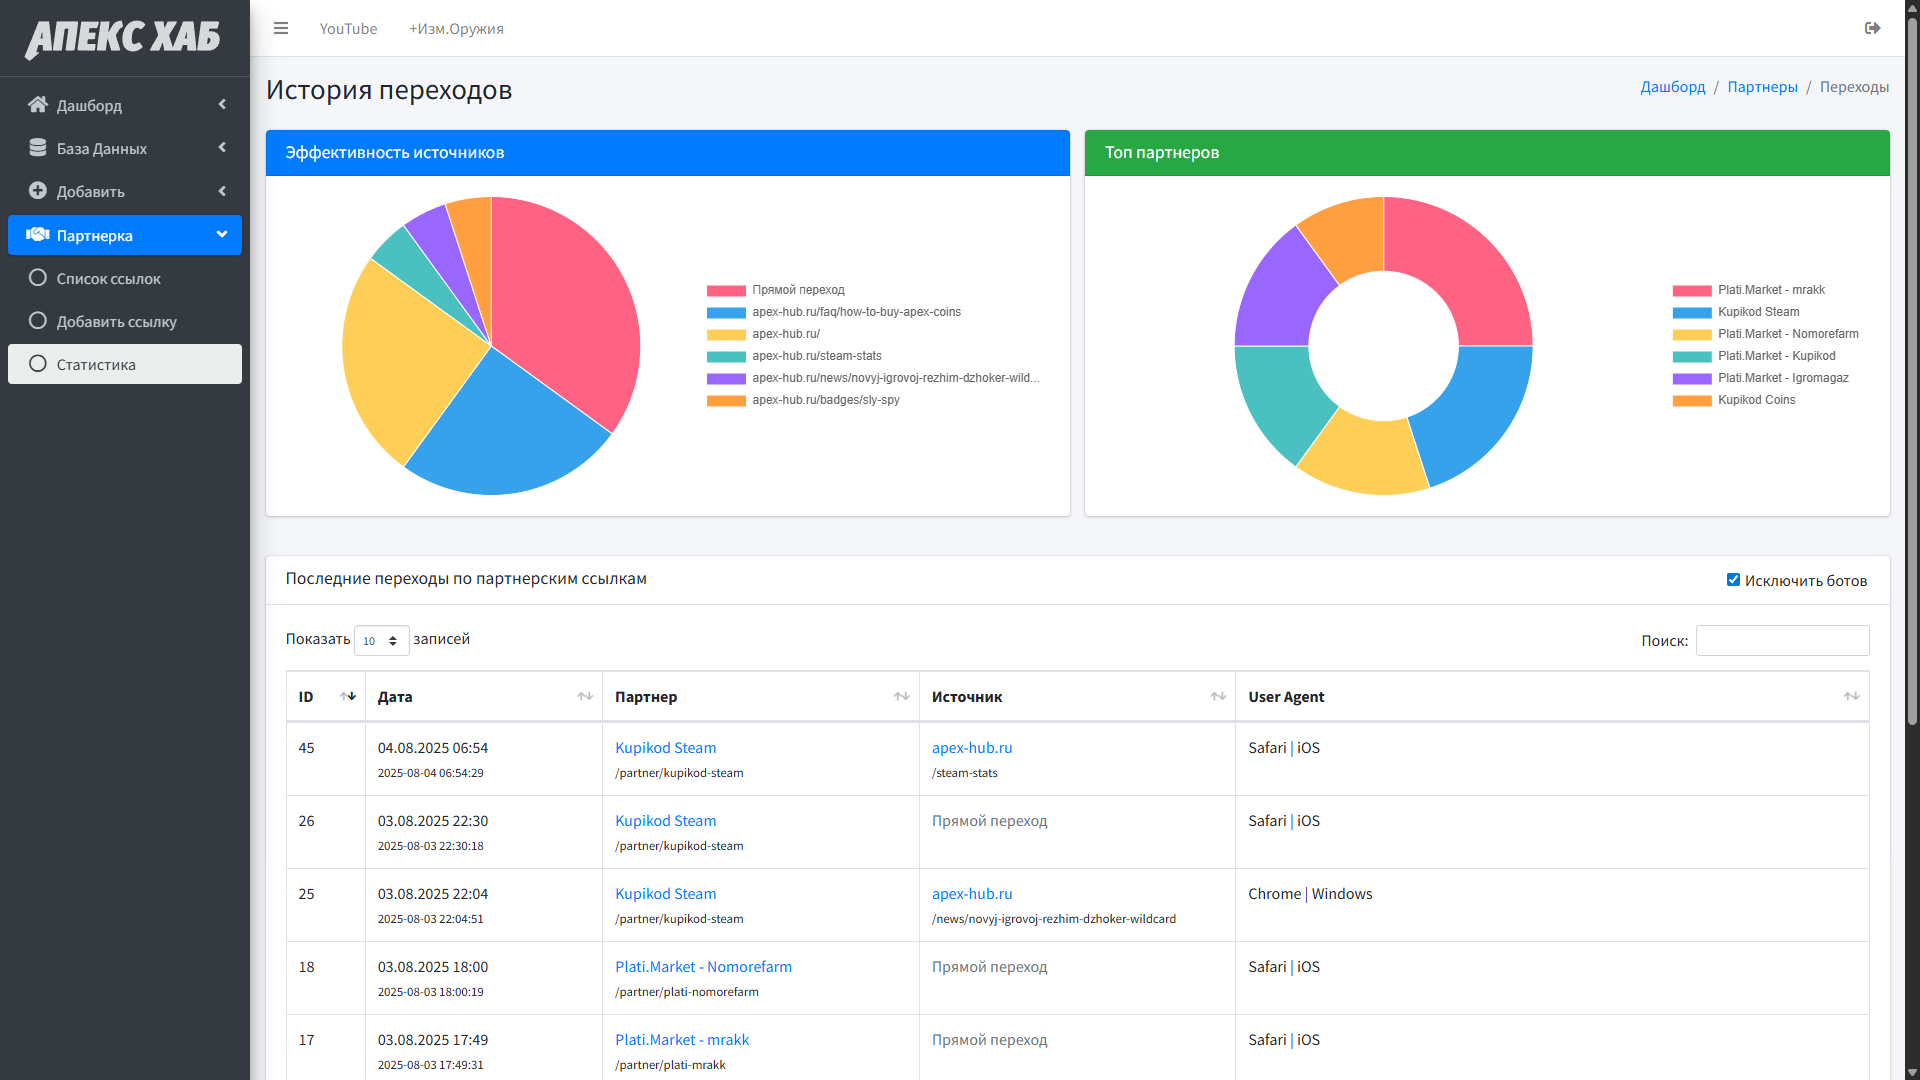Go to Партнеры breadcrumb link
The height and width of the screenshot is (1080, 1920).
[1762, 87]
